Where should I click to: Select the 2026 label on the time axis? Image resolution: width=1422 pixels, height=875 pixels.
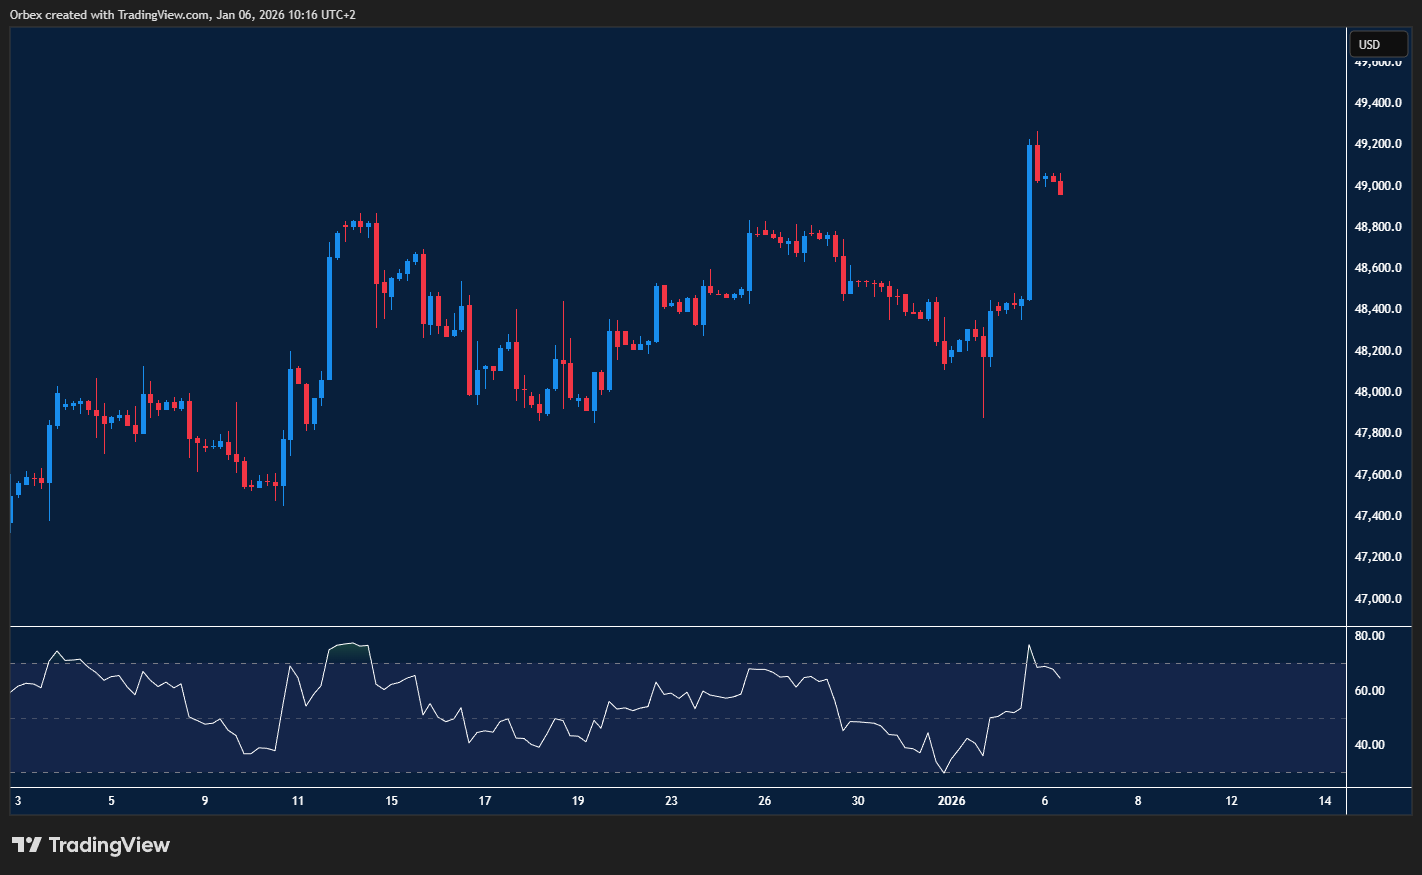pos(951,800)
